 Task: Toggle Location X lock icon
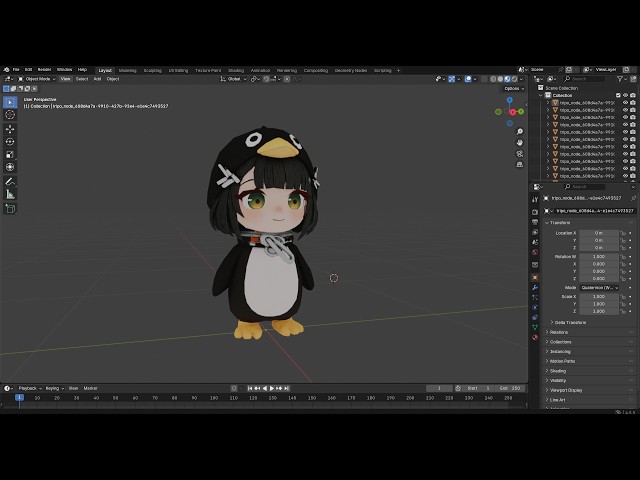click(623, 233)
